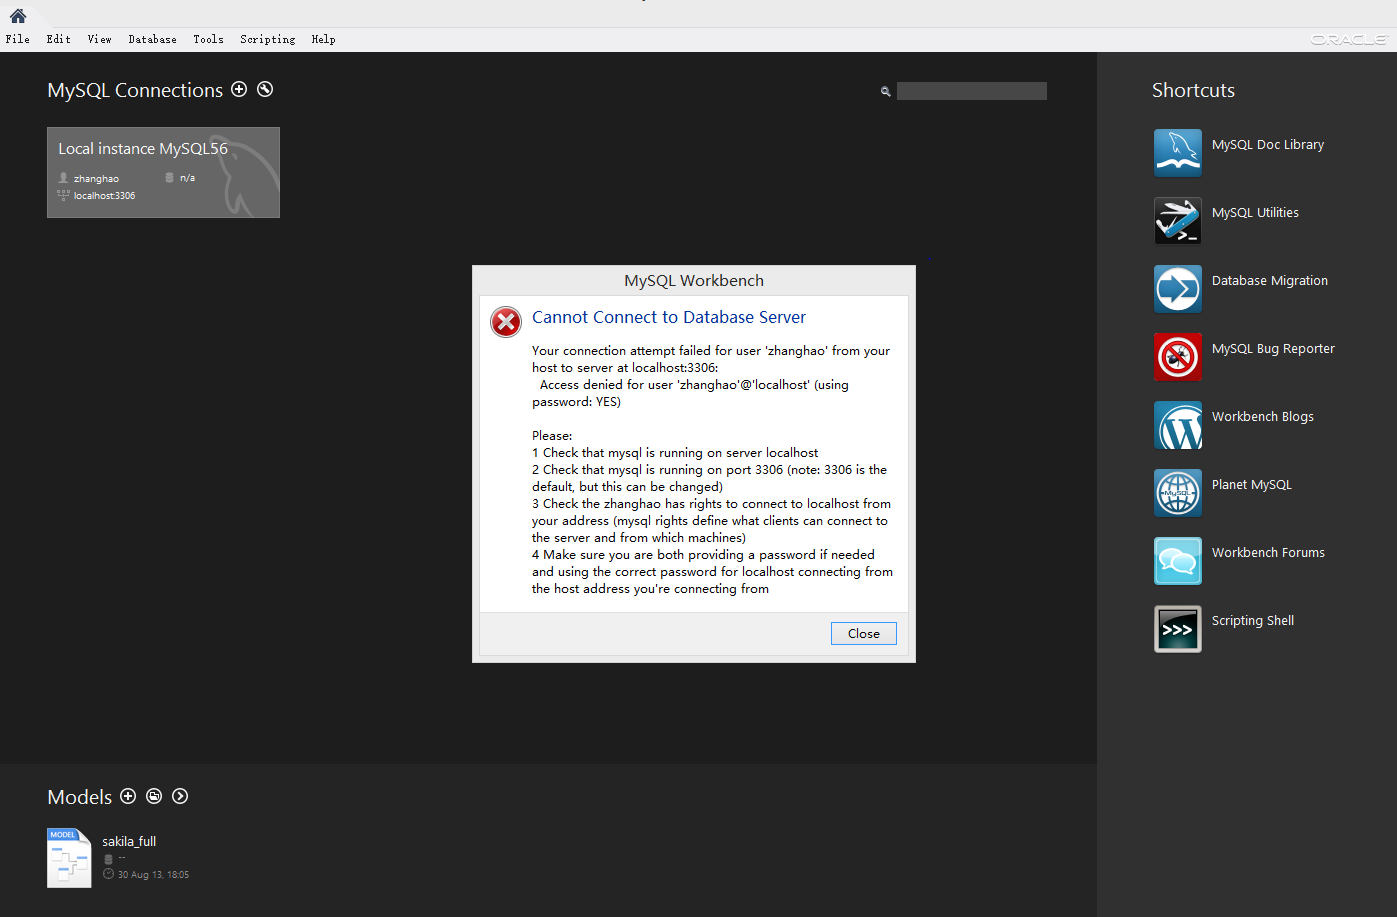Image resolution: width=1397 pixels, height=917 pixels.
Task: Launch Database Migration arrow icon
Action: point(1178,289)
